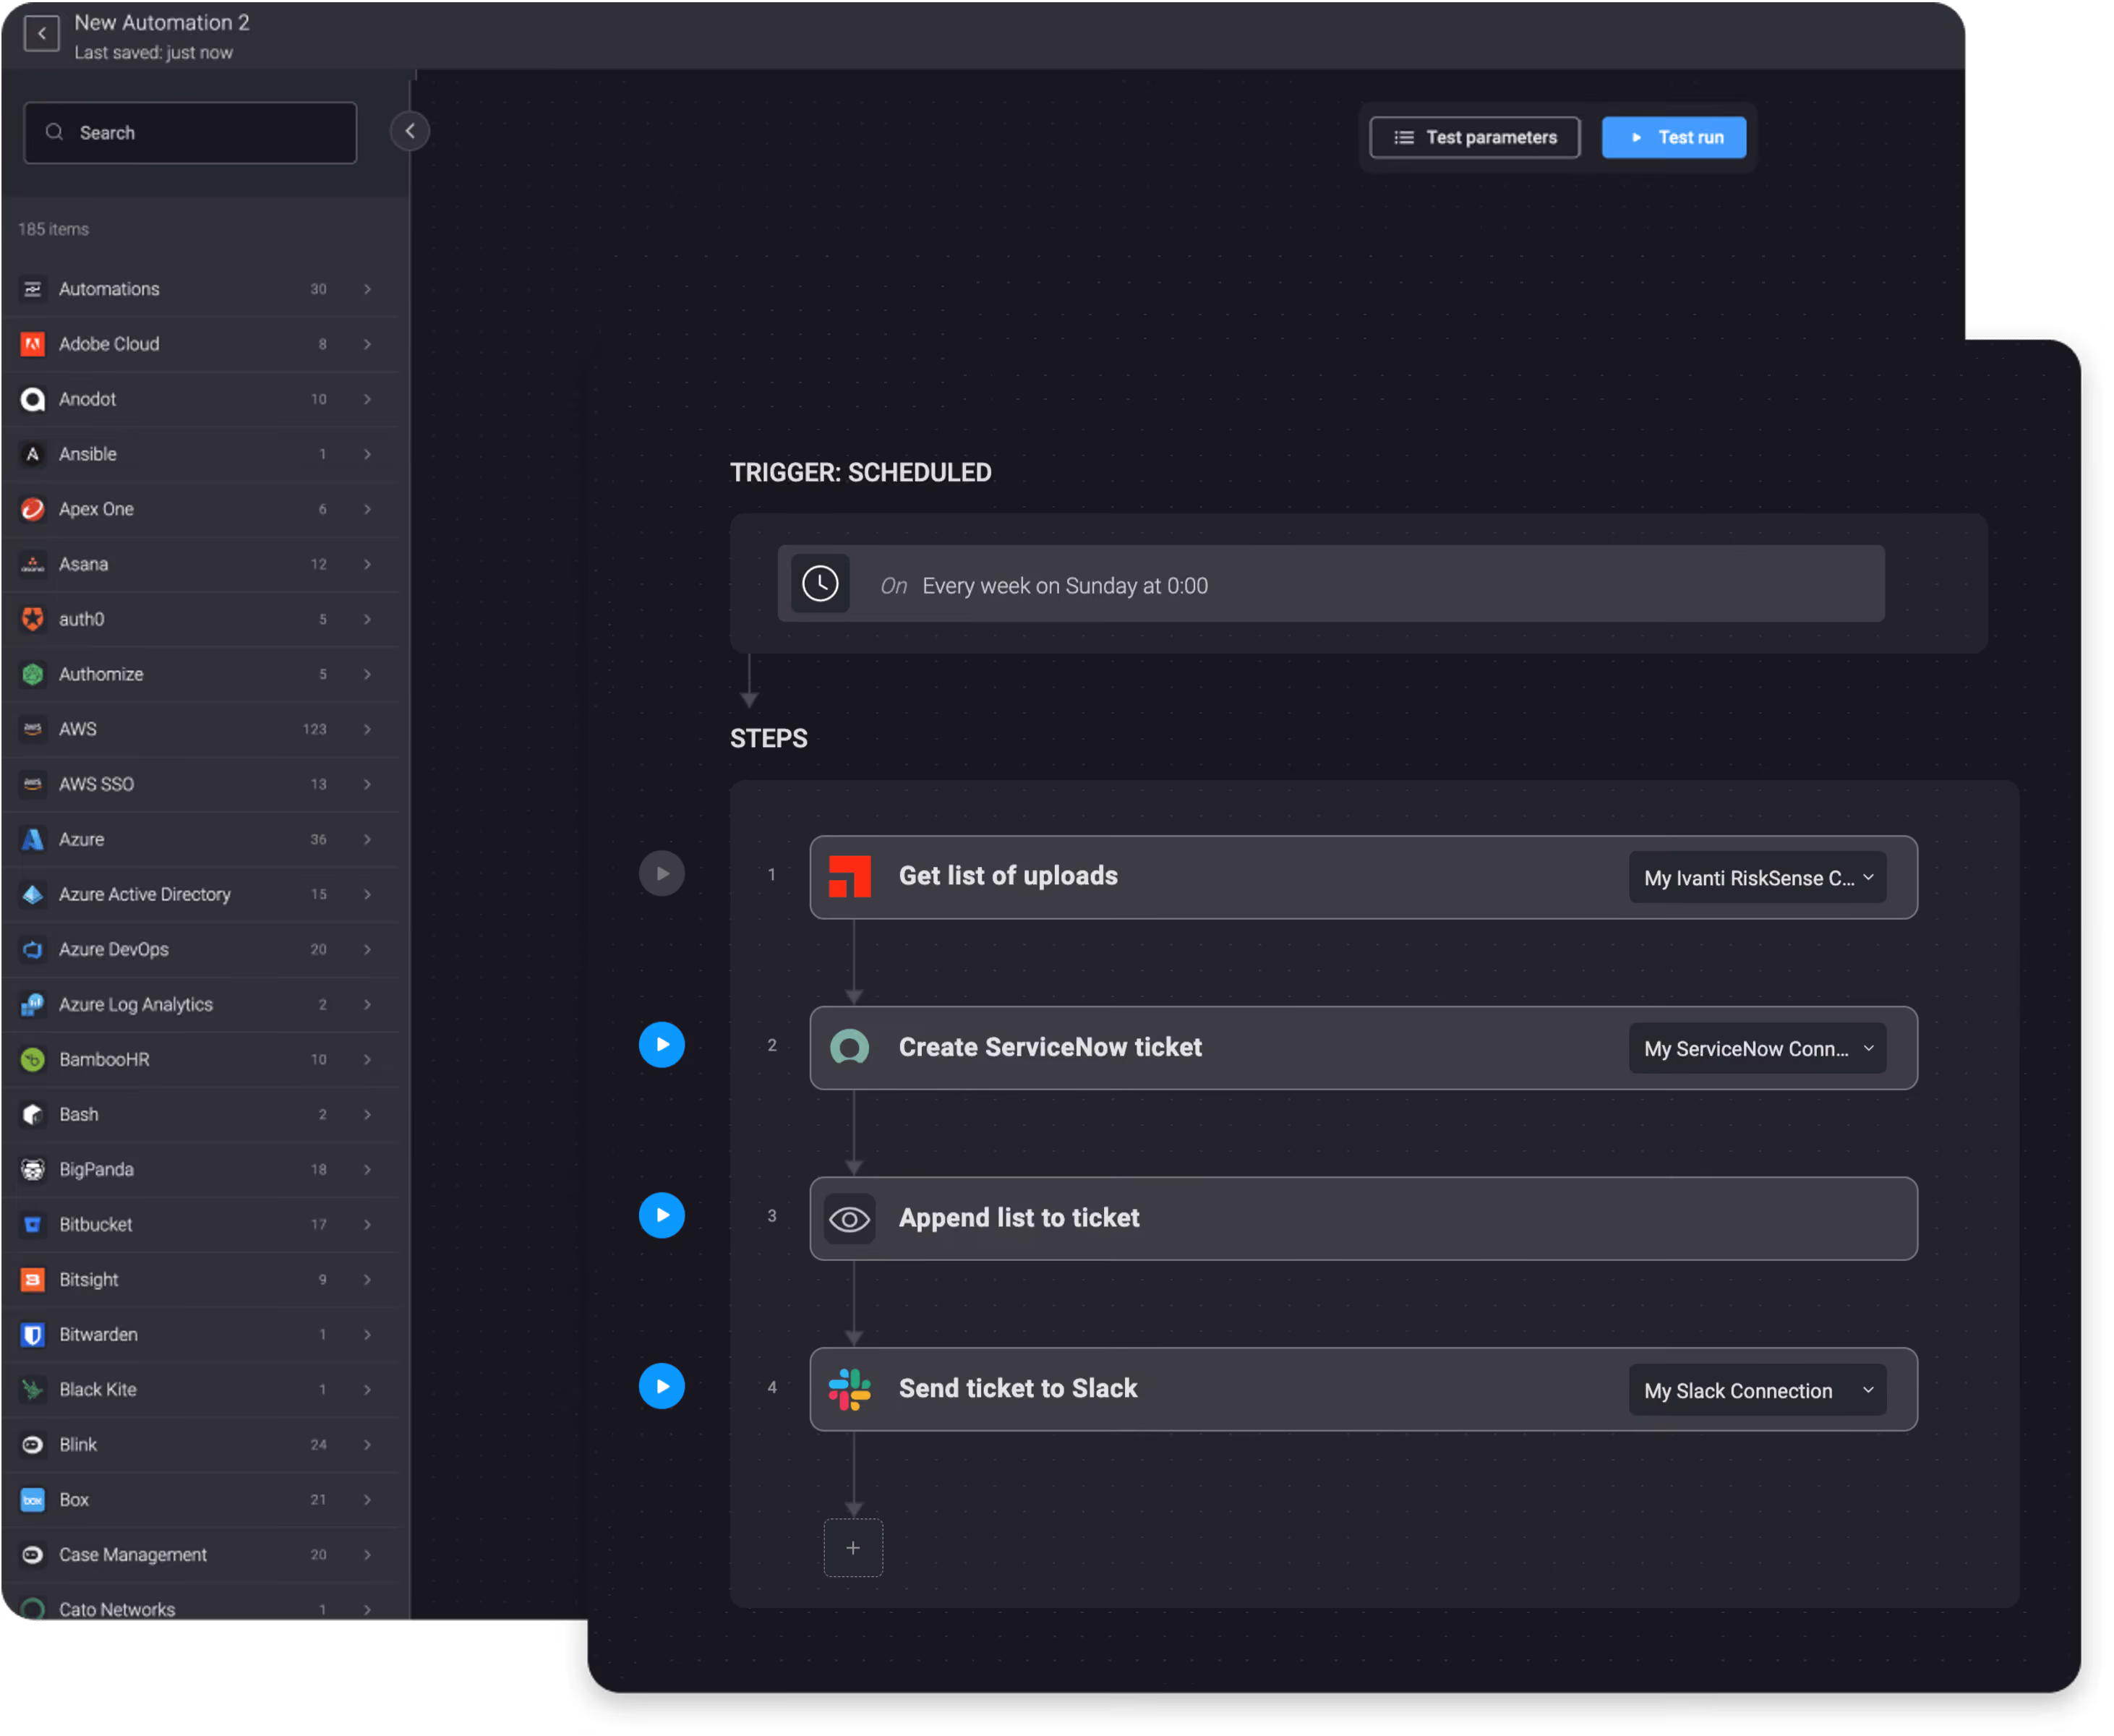
Task: Click the Bitwarden icon
Action: pos(33,1334)
